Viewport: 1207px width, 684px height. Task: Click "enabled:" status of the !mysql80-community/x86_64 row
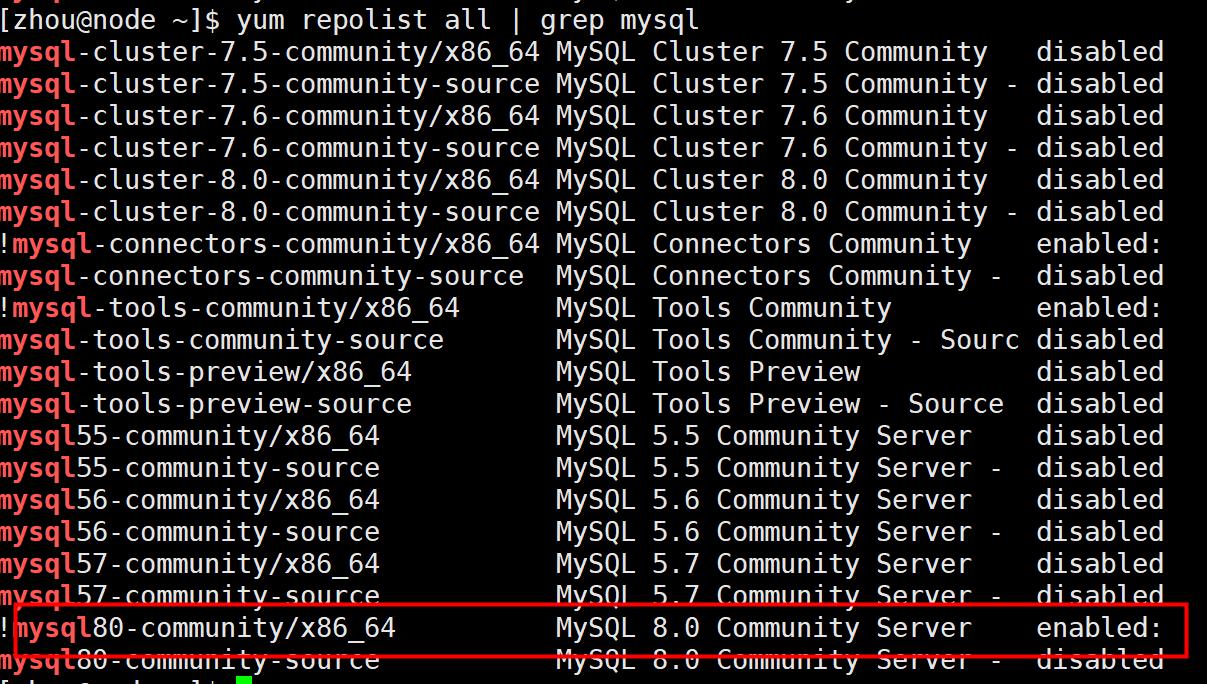(x=1100, y=628)
